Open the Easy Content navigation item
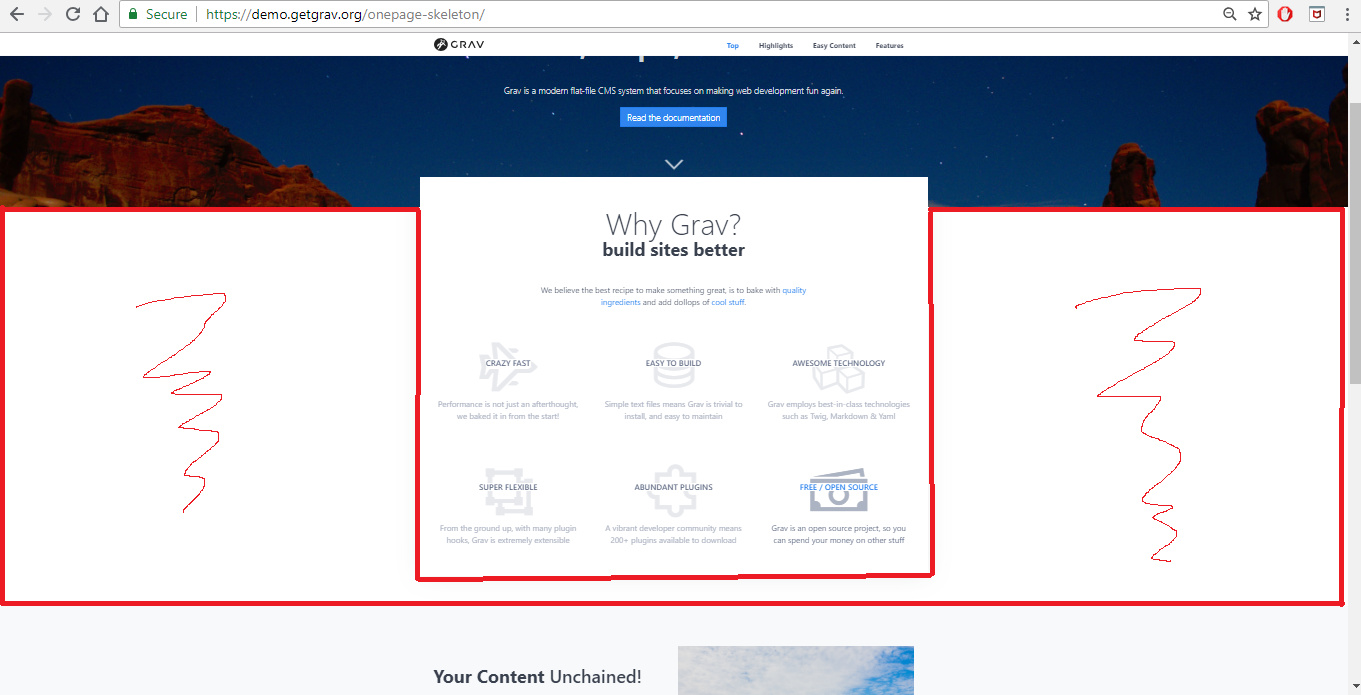 [x=834, y=46]
